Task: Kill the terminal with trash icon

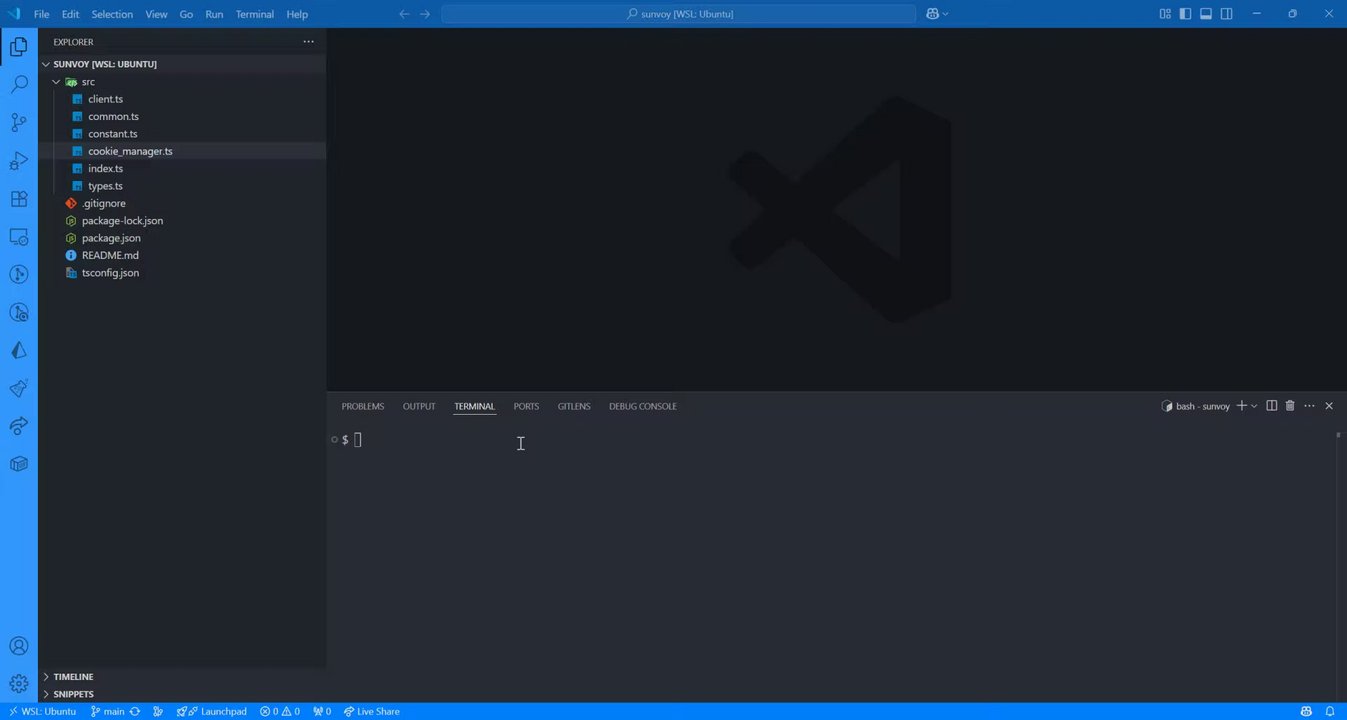Action: click(1290, 406)
